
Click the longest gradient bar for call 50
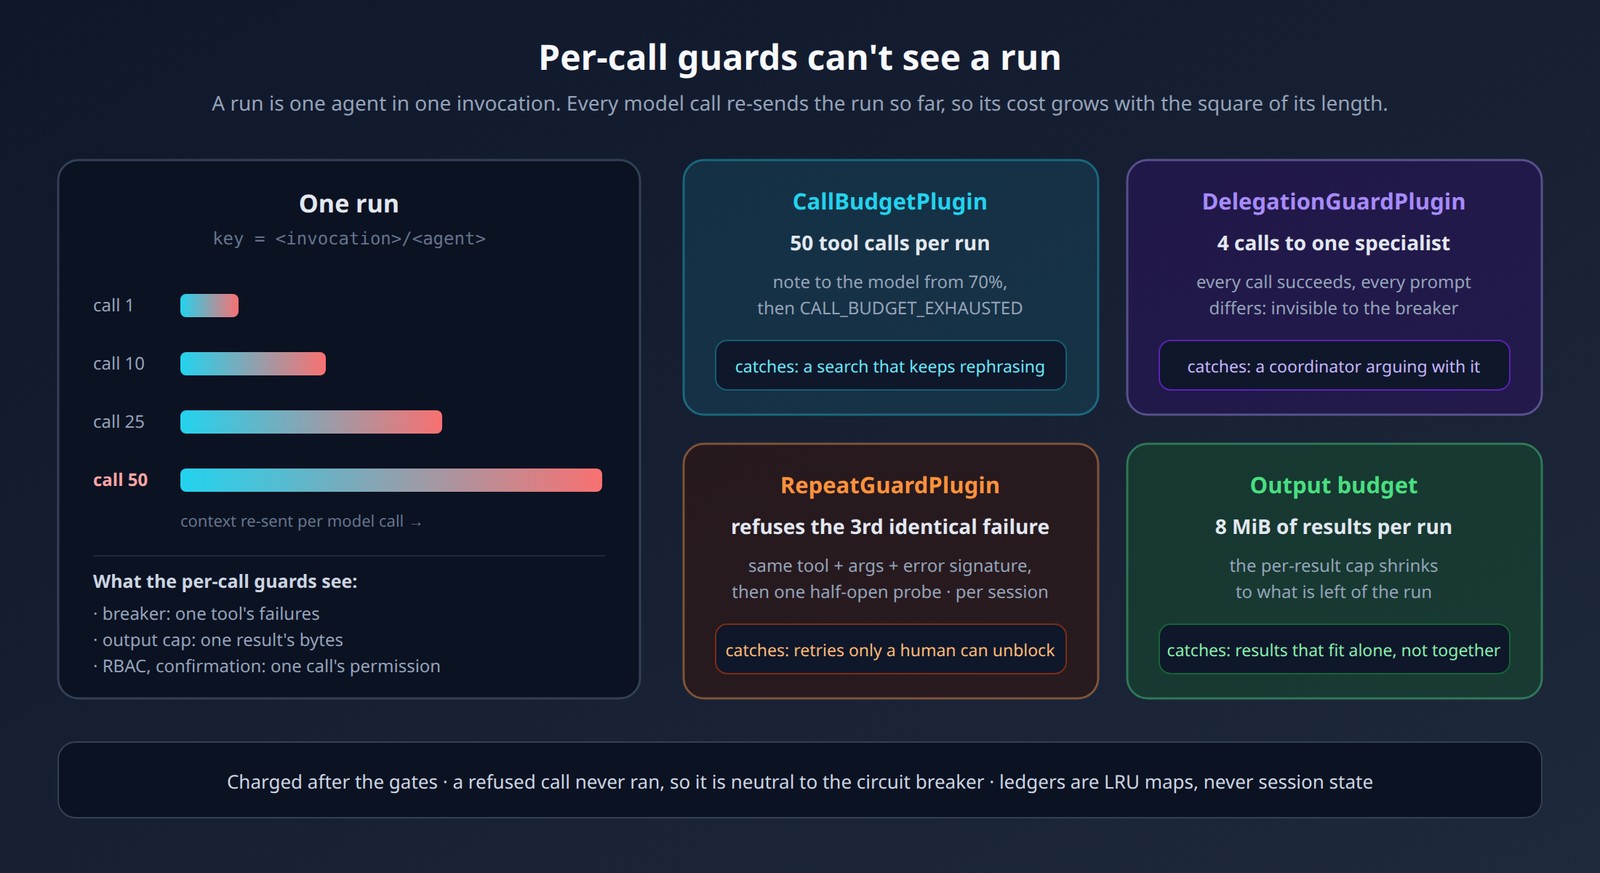click(x=391, y=480)
